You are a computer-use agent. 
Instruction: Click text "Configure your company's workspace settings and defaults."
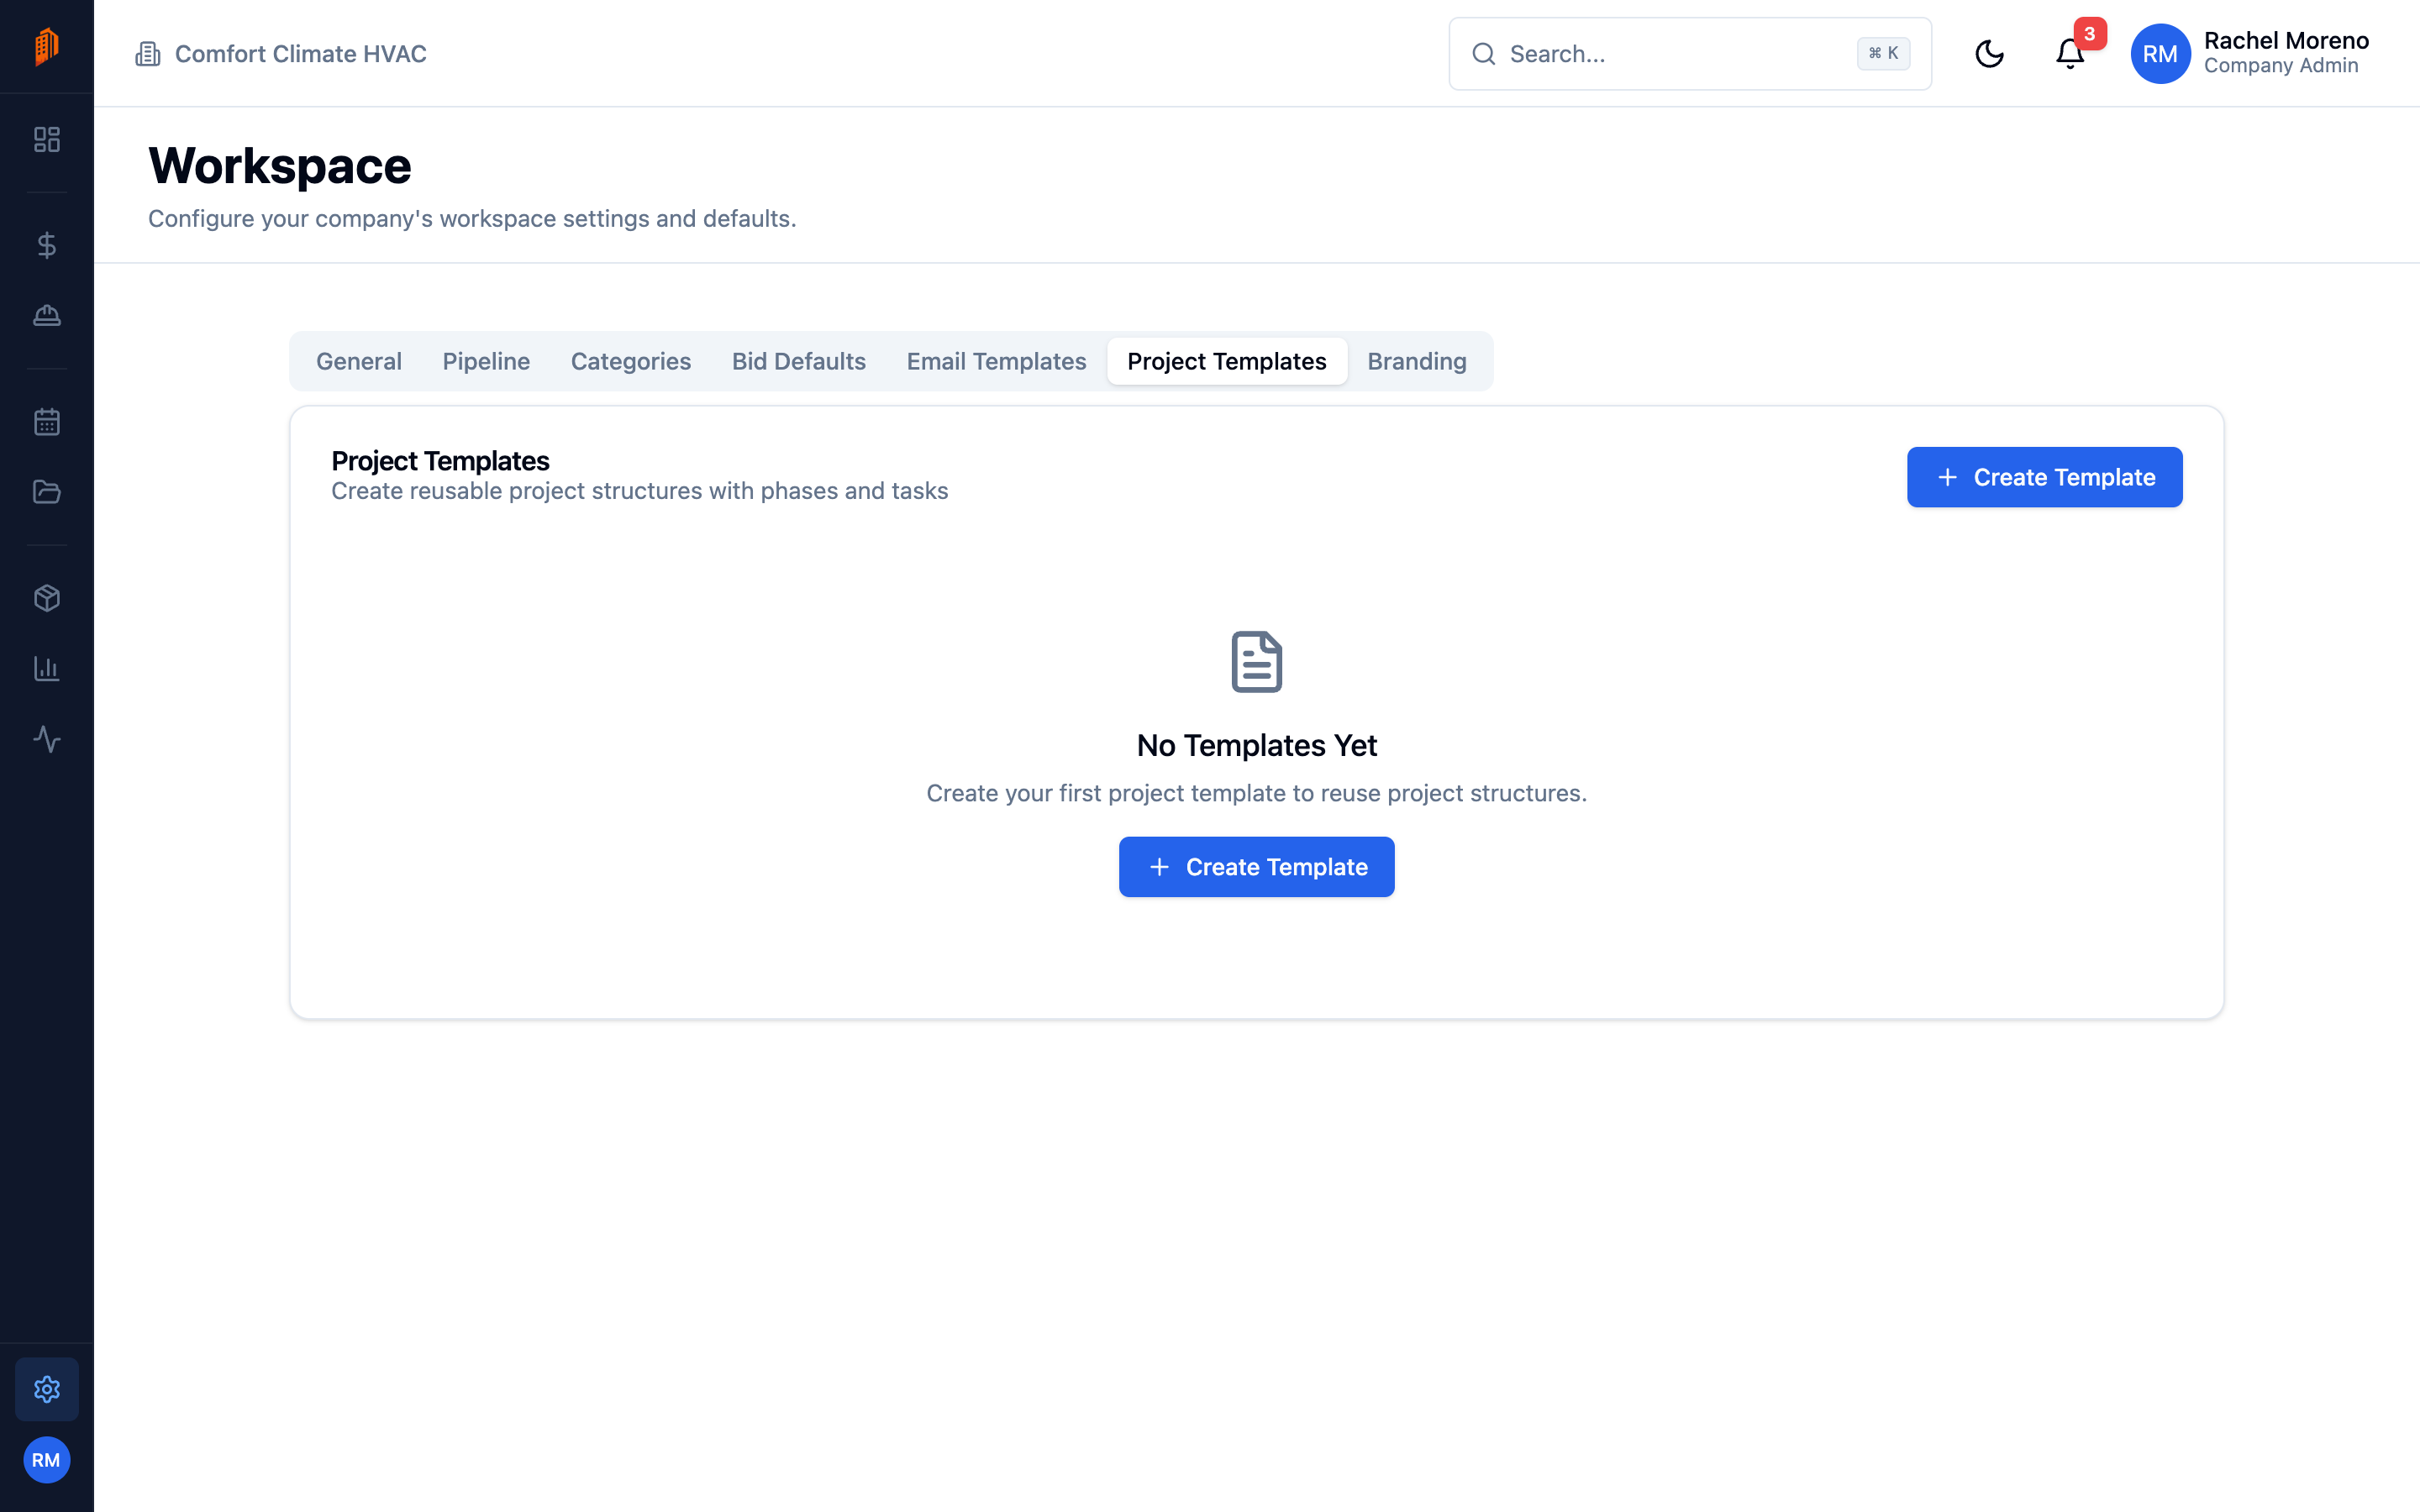point(472,219)
